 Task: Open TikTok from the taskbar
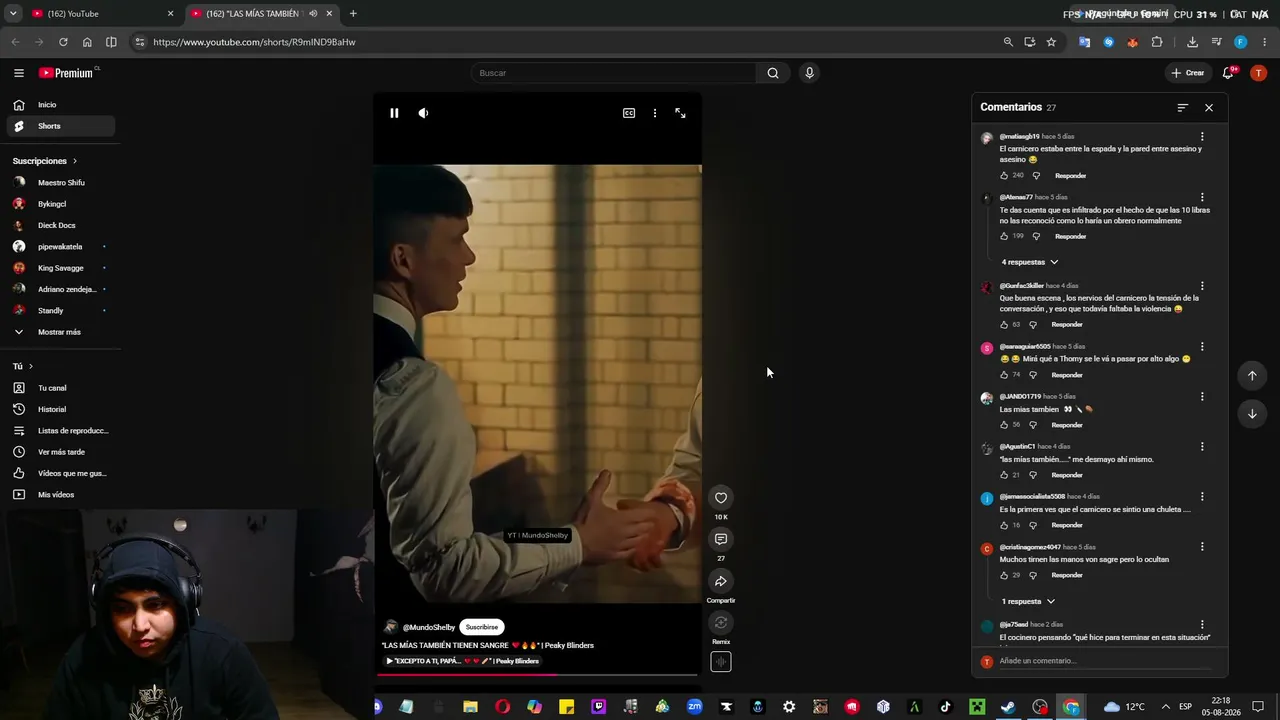[x=945, y=707]
